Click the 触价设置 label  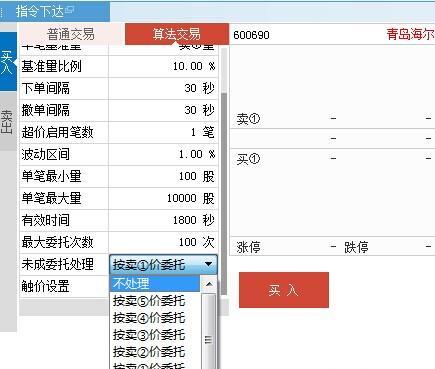pos(45,286)
